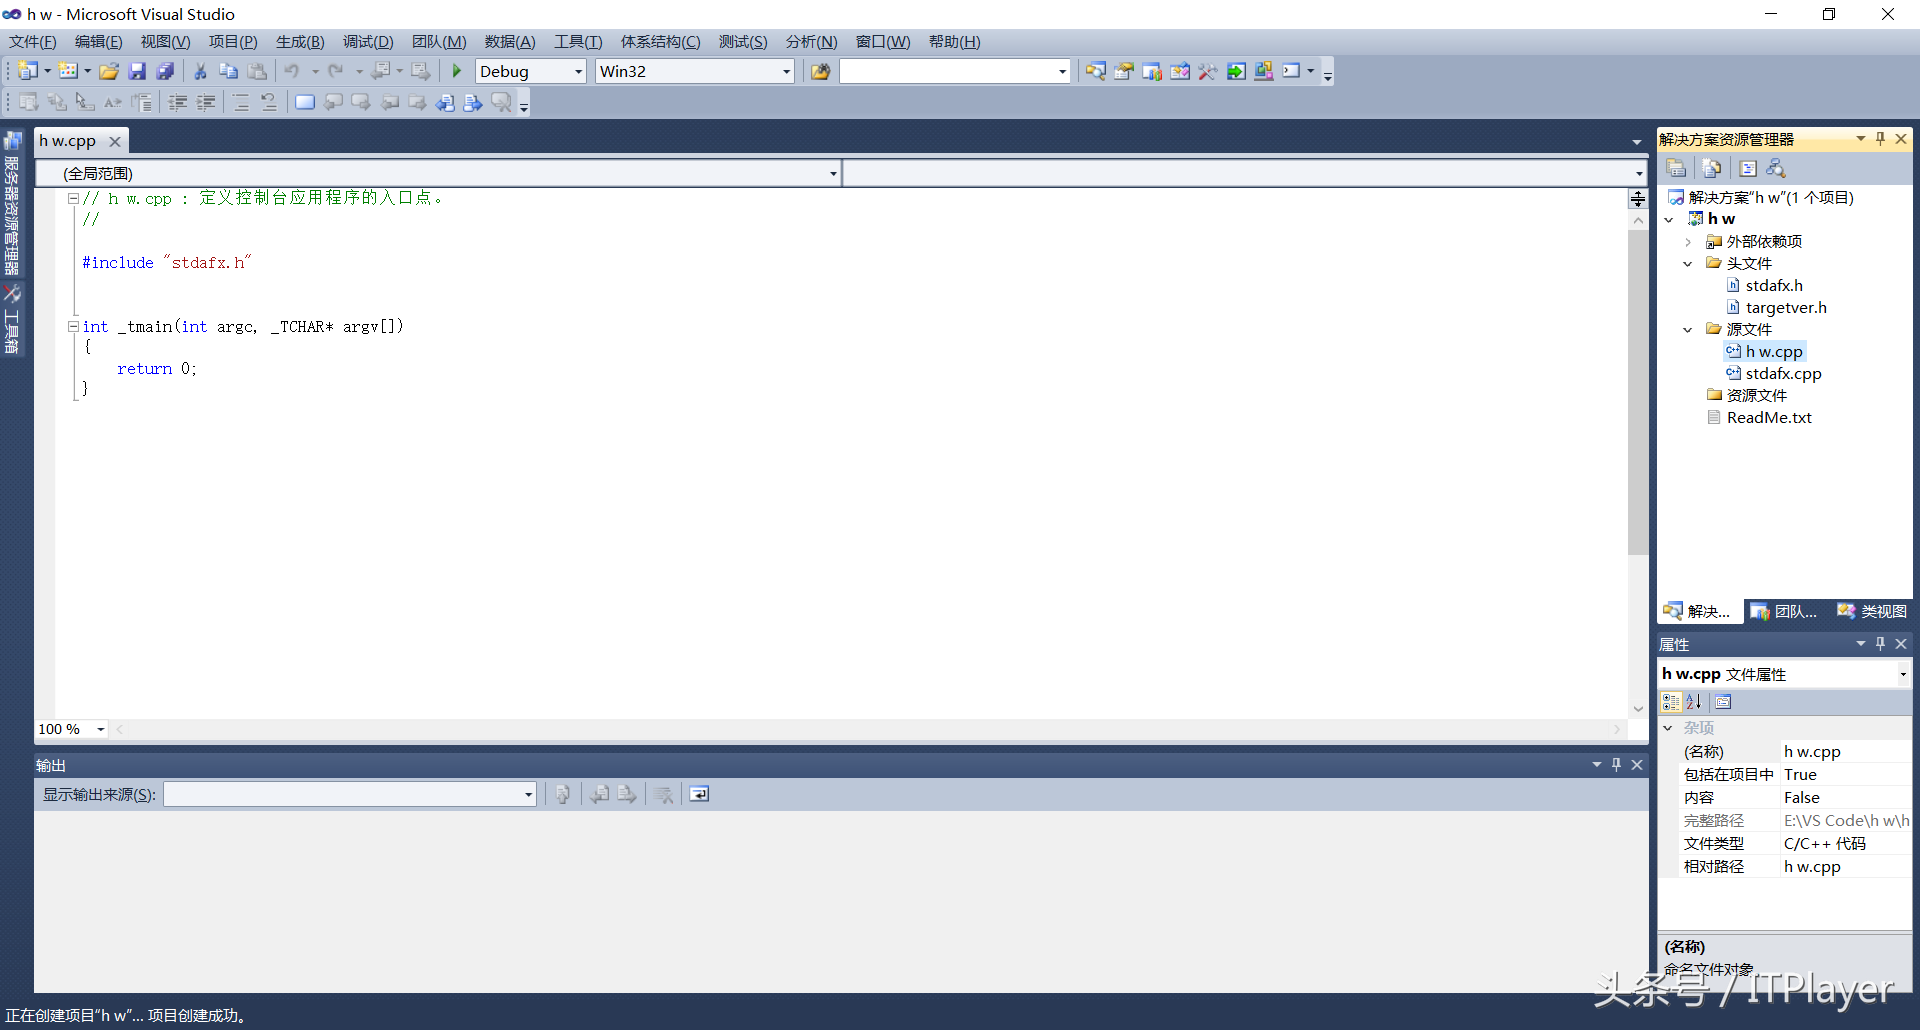Pin the Output panel
This screenshot has width=1920, height=1030.
(1617, 765)
